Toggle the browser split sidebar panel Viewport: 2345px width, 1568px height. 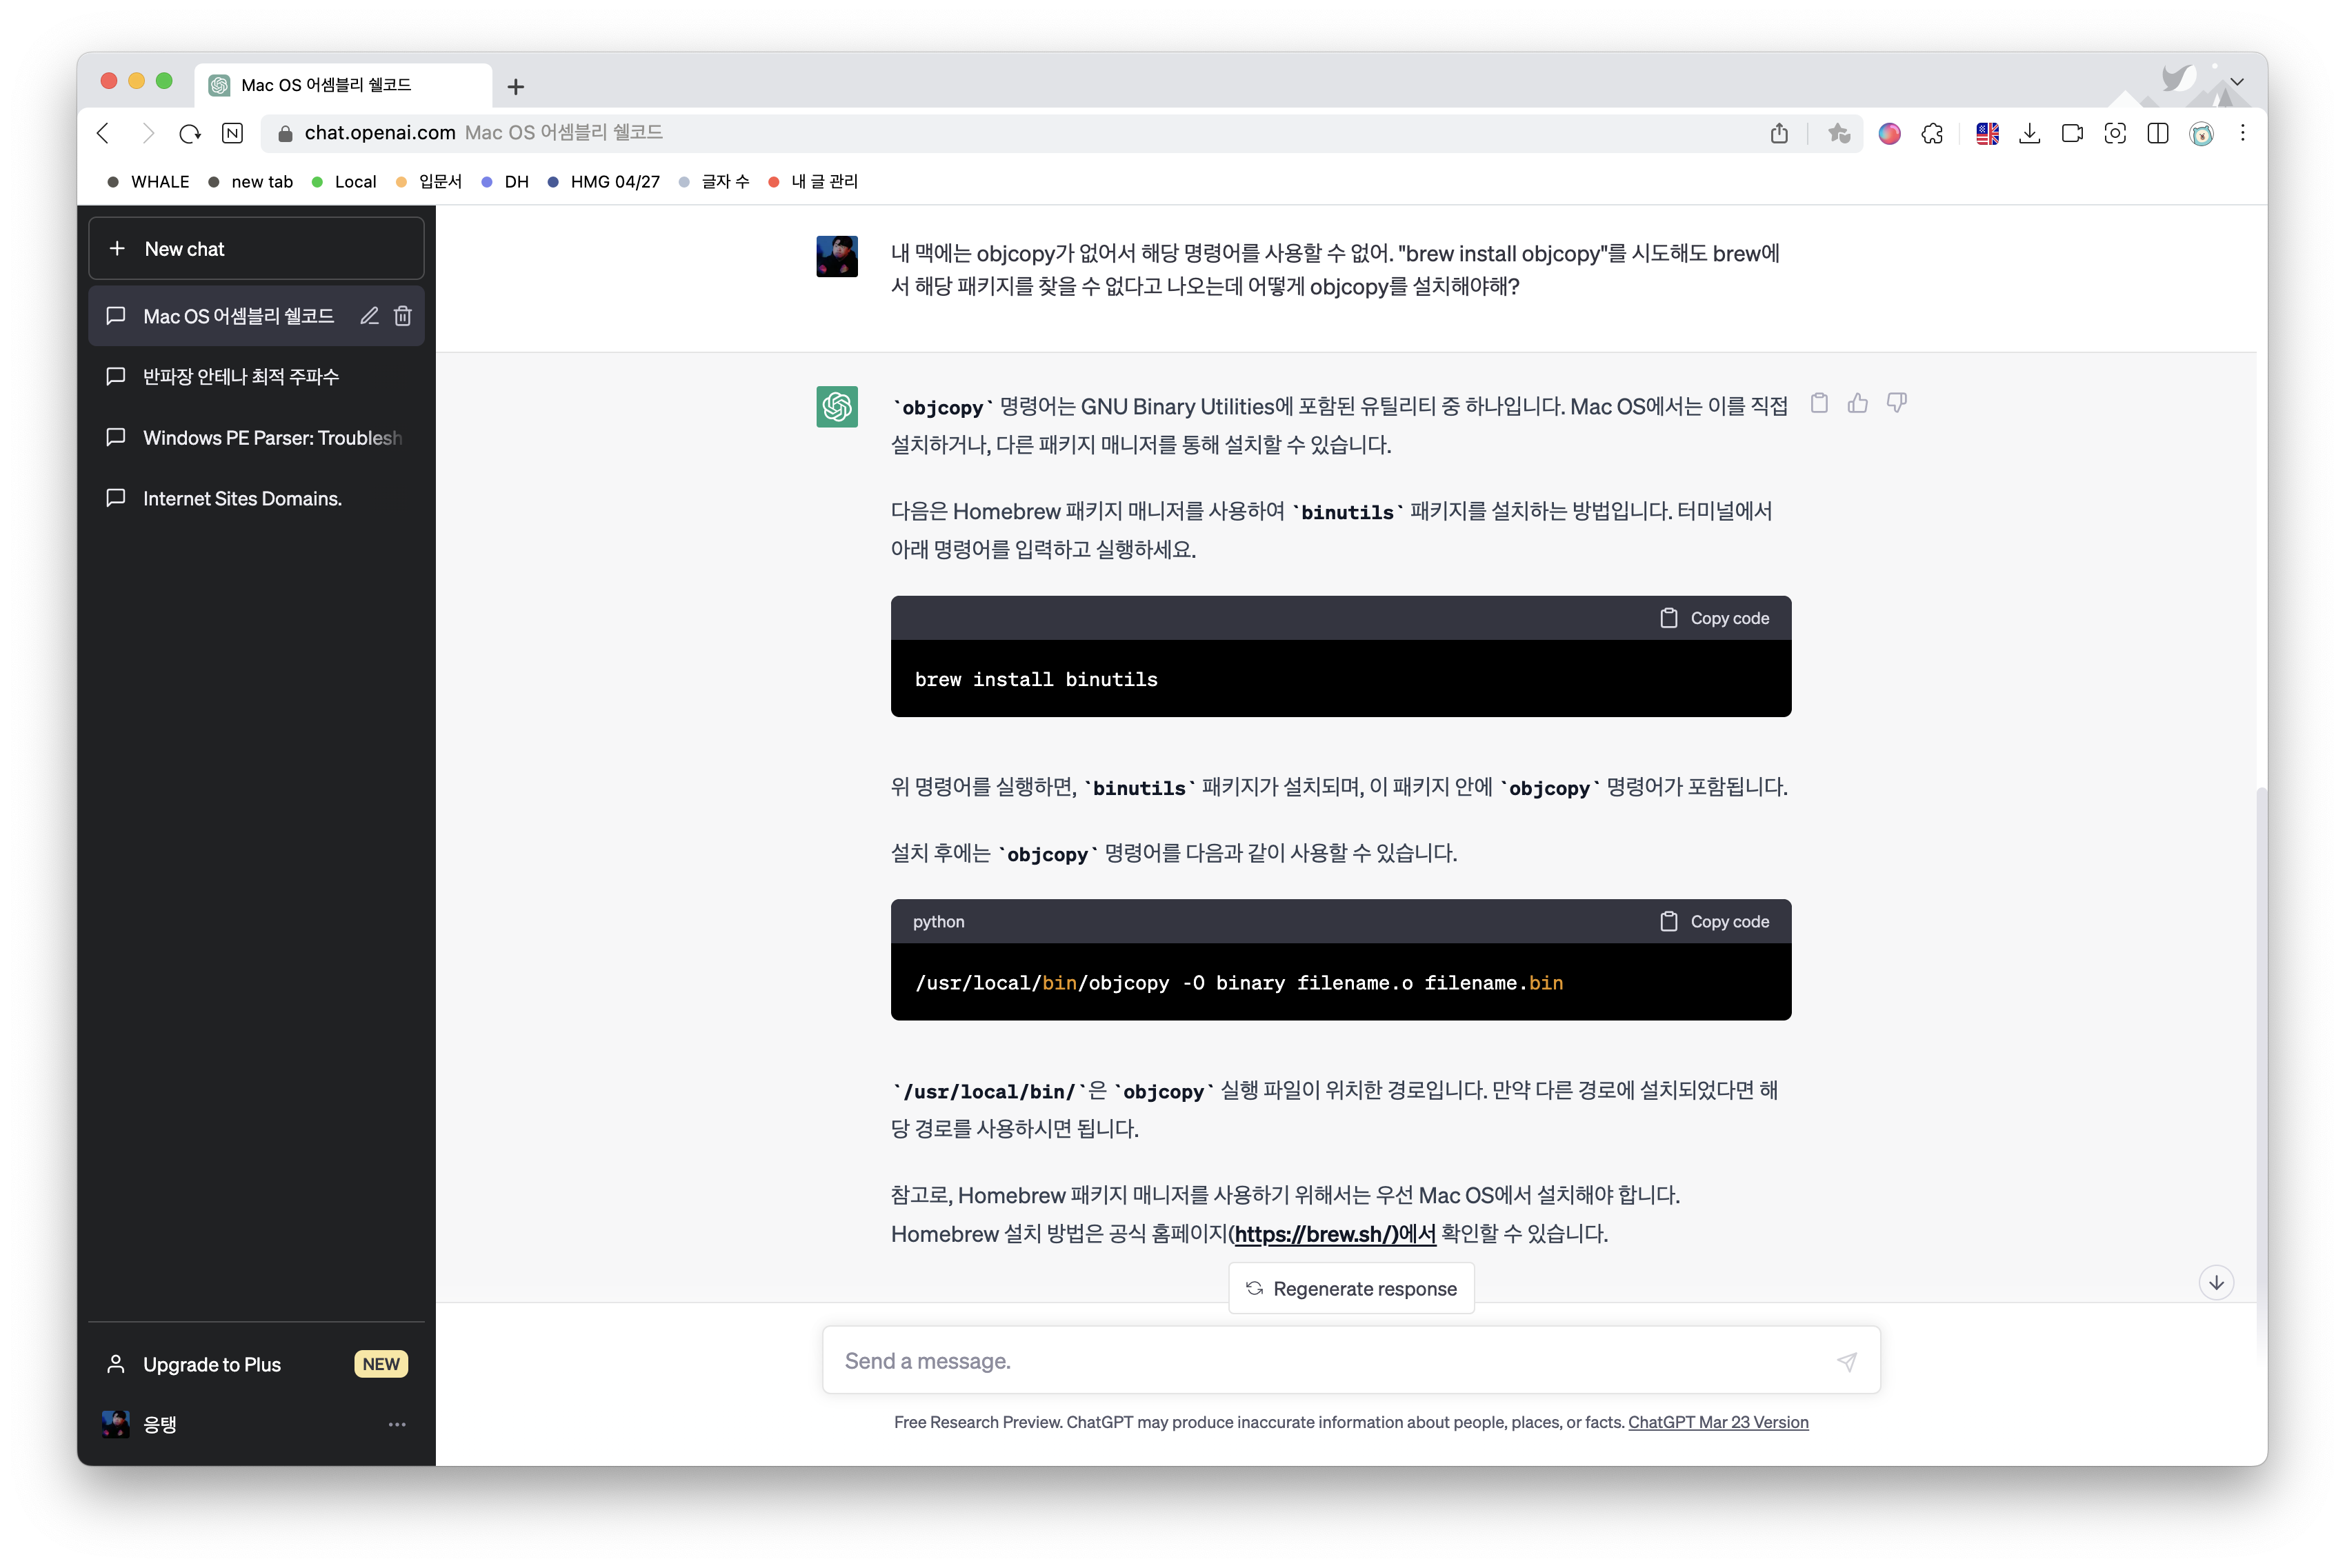(x=2158, y=133)
